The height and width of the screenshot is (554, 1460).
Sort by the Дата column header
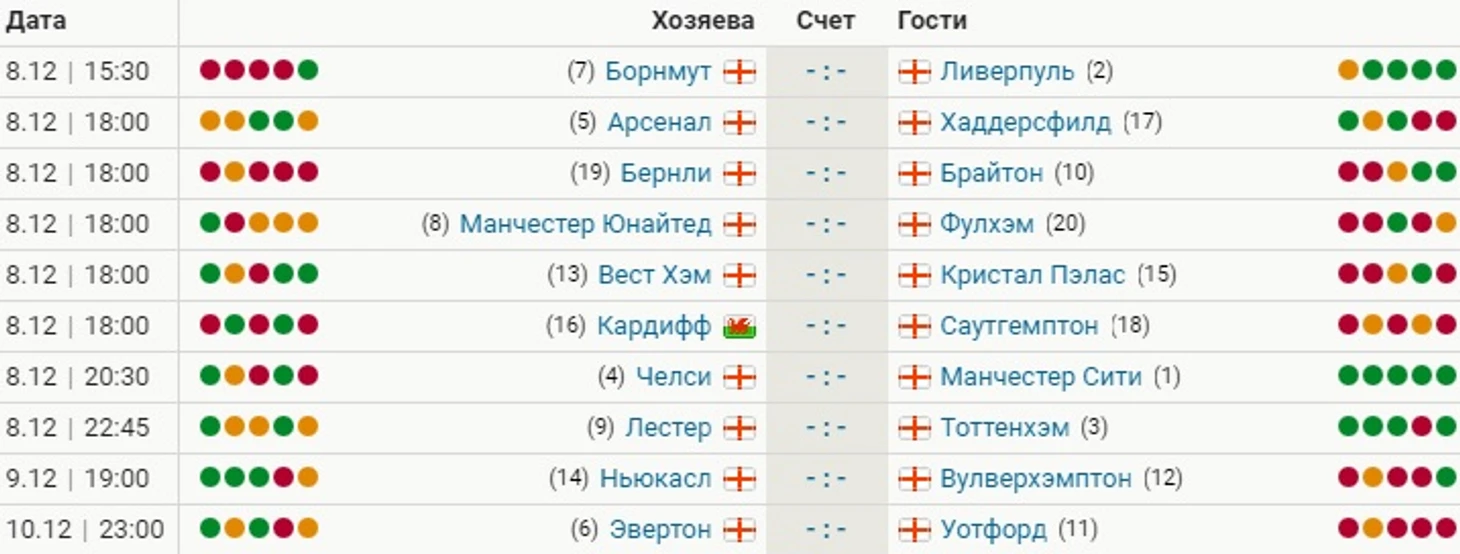click(36, 21)
